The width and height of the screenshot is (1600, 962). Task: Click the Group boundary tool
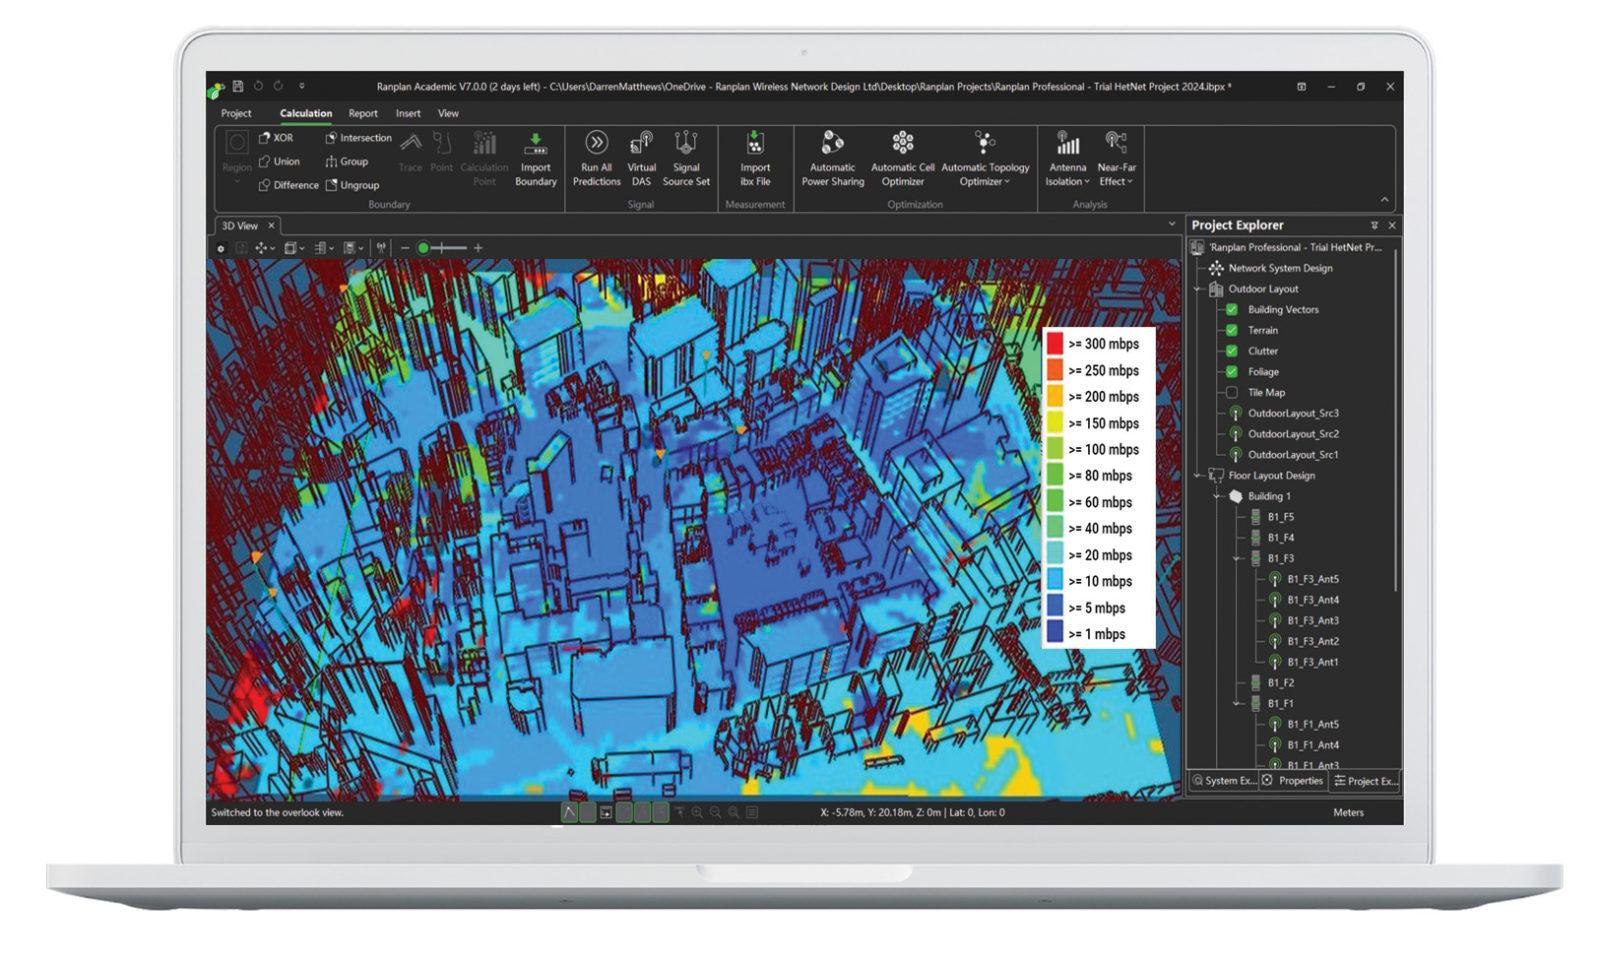pyautogui.click(x=347, y=161)
